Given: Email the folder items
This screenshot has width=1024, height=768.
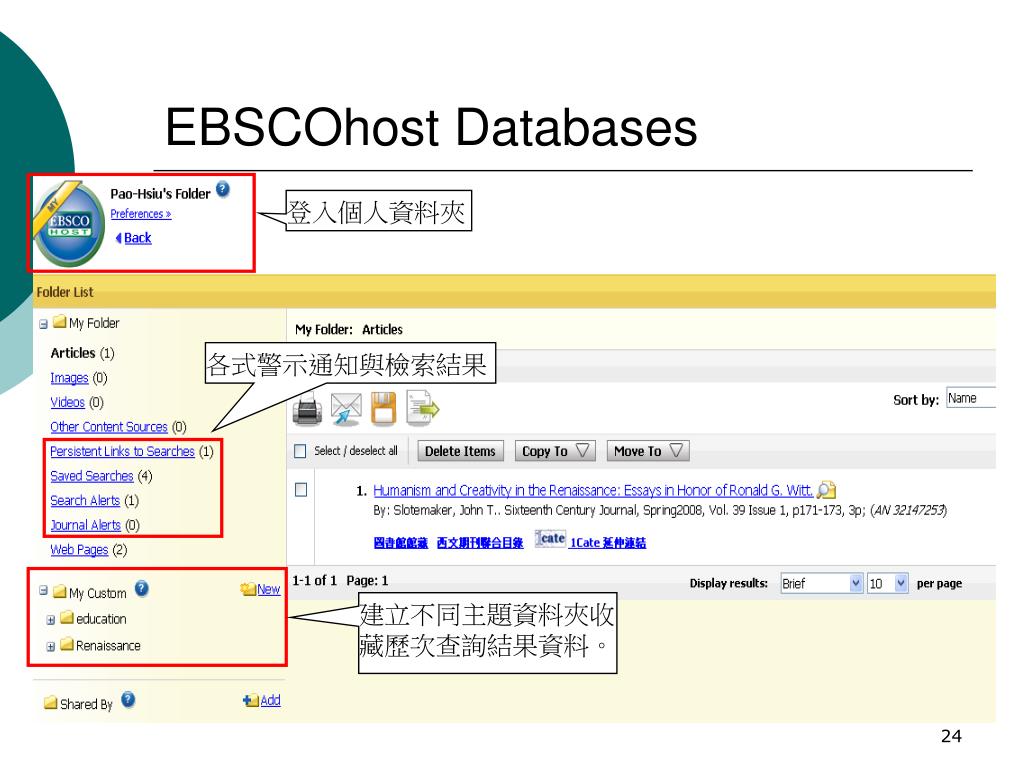Looking at the screenshot, I should pos(346,409).
